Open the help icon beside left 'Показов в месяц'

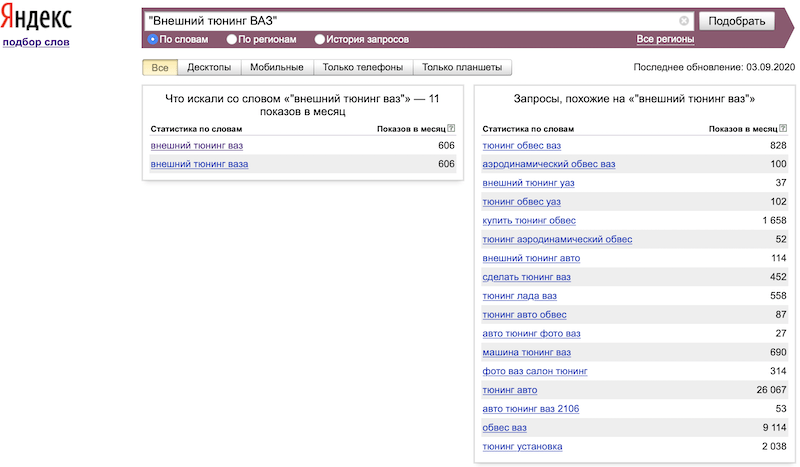click(451, 129)
